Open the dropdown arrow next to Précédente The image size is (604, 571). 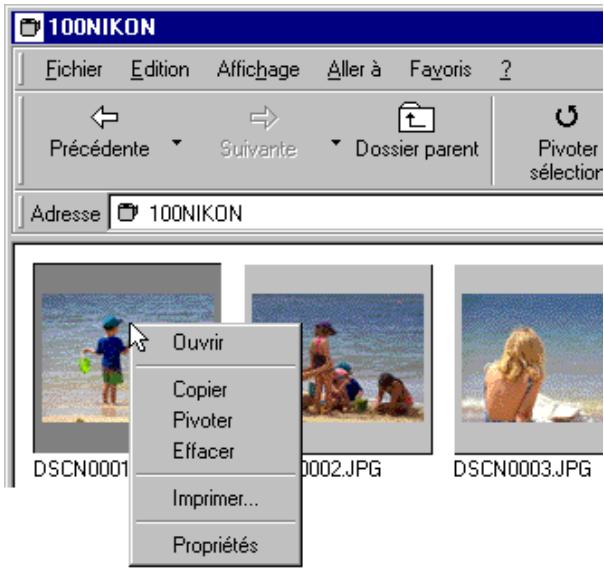point(176,143)
